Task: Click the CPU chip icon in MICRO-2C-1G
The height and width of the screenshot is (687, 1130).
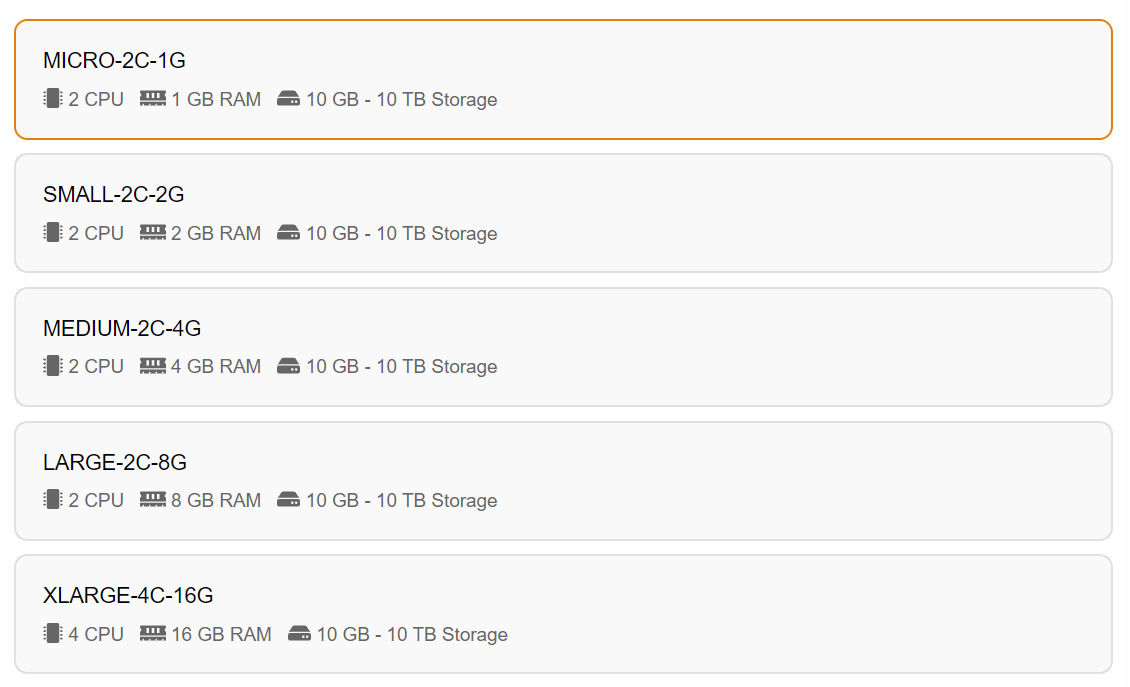Action: point(53,99)
